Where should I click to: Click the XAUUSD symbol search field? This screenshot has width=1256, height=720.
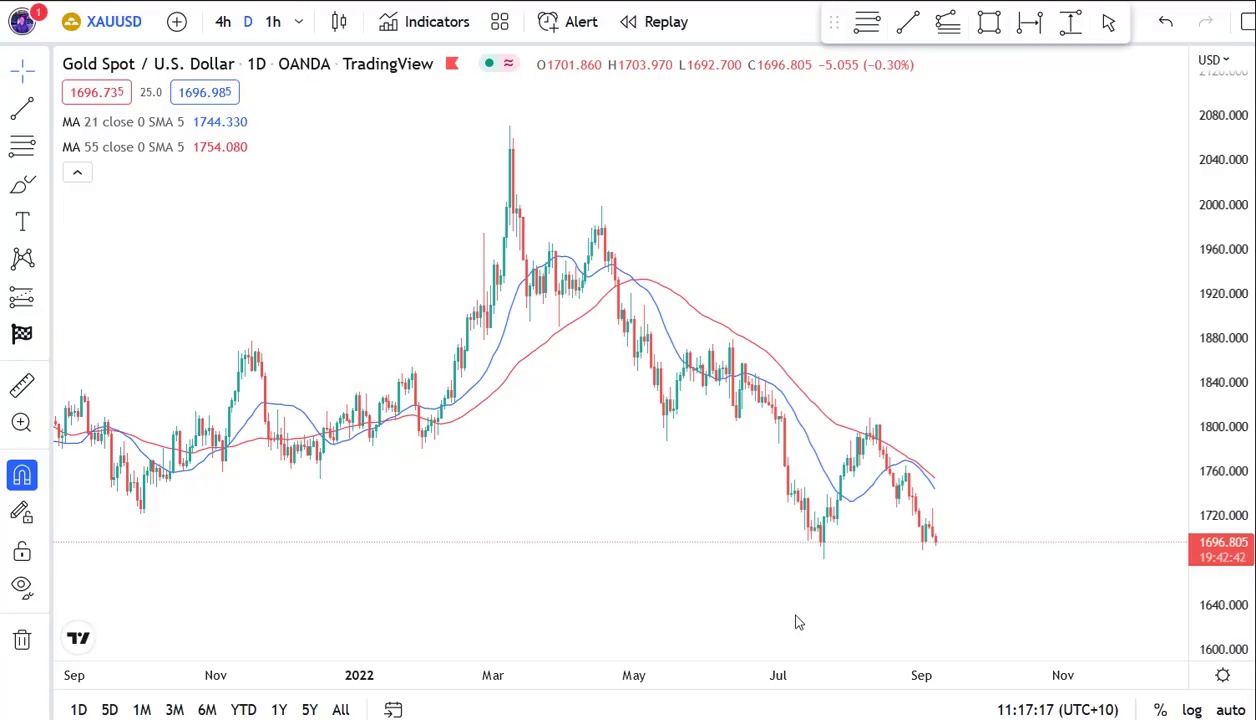point(101,22)
